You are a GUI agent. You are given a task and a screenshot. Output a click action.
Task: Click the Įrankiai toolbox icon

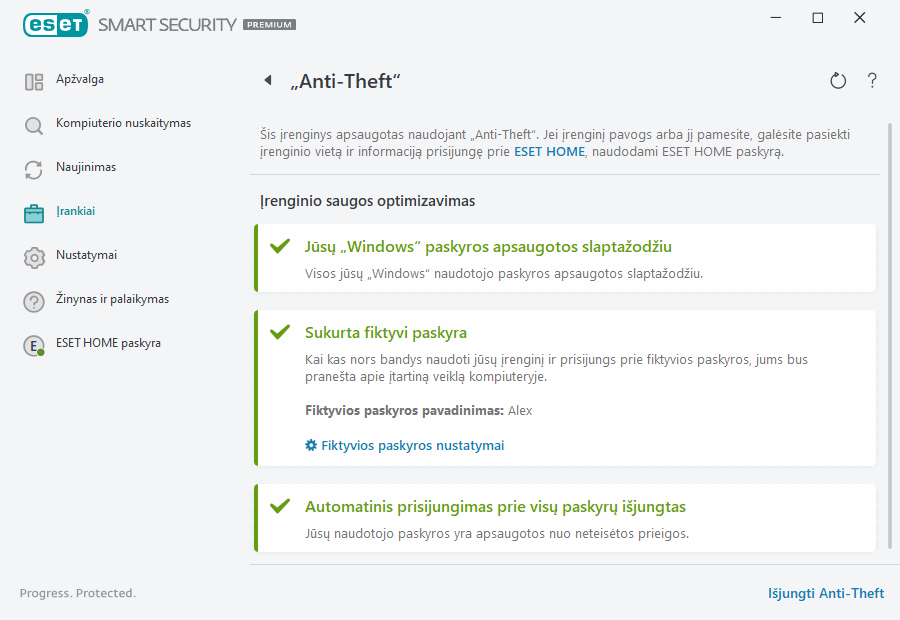click(x=33, y=211)
